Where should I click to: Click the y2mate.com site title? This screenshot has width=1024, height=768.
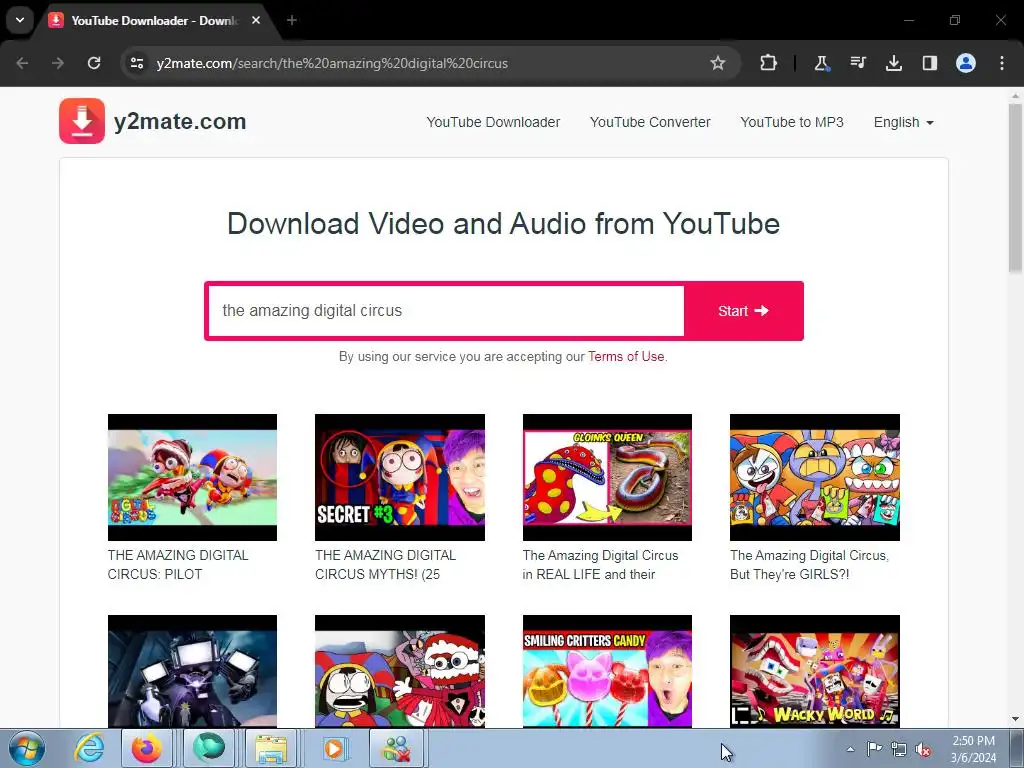point(180,121)
